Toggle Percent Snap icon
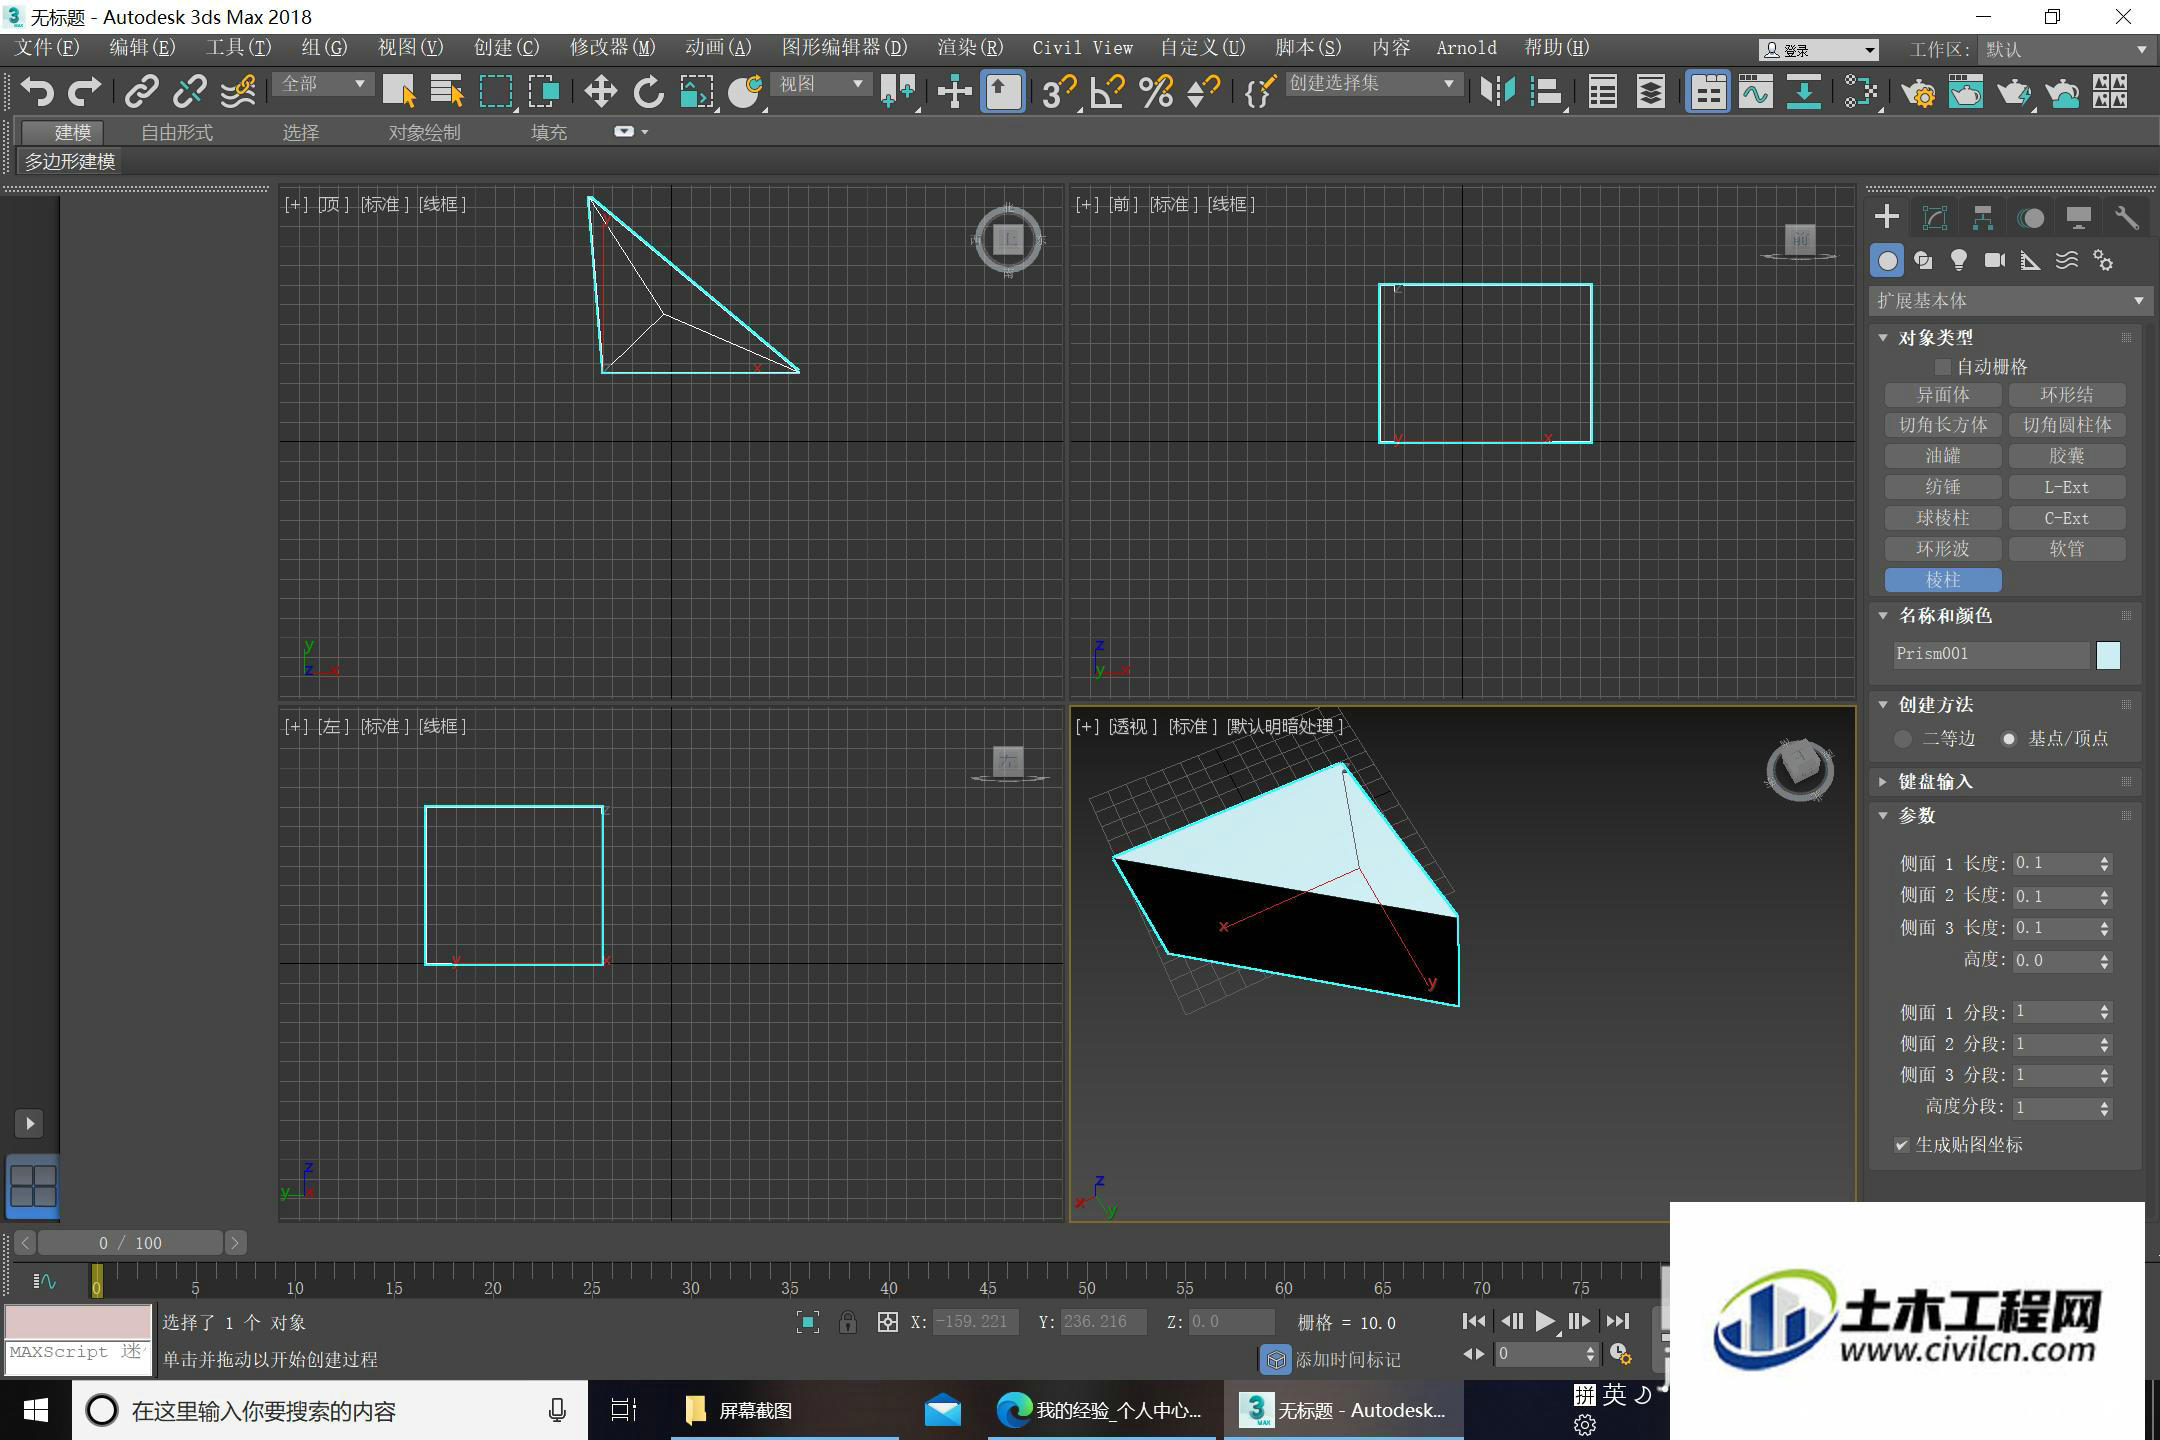 pos(1155,92)
